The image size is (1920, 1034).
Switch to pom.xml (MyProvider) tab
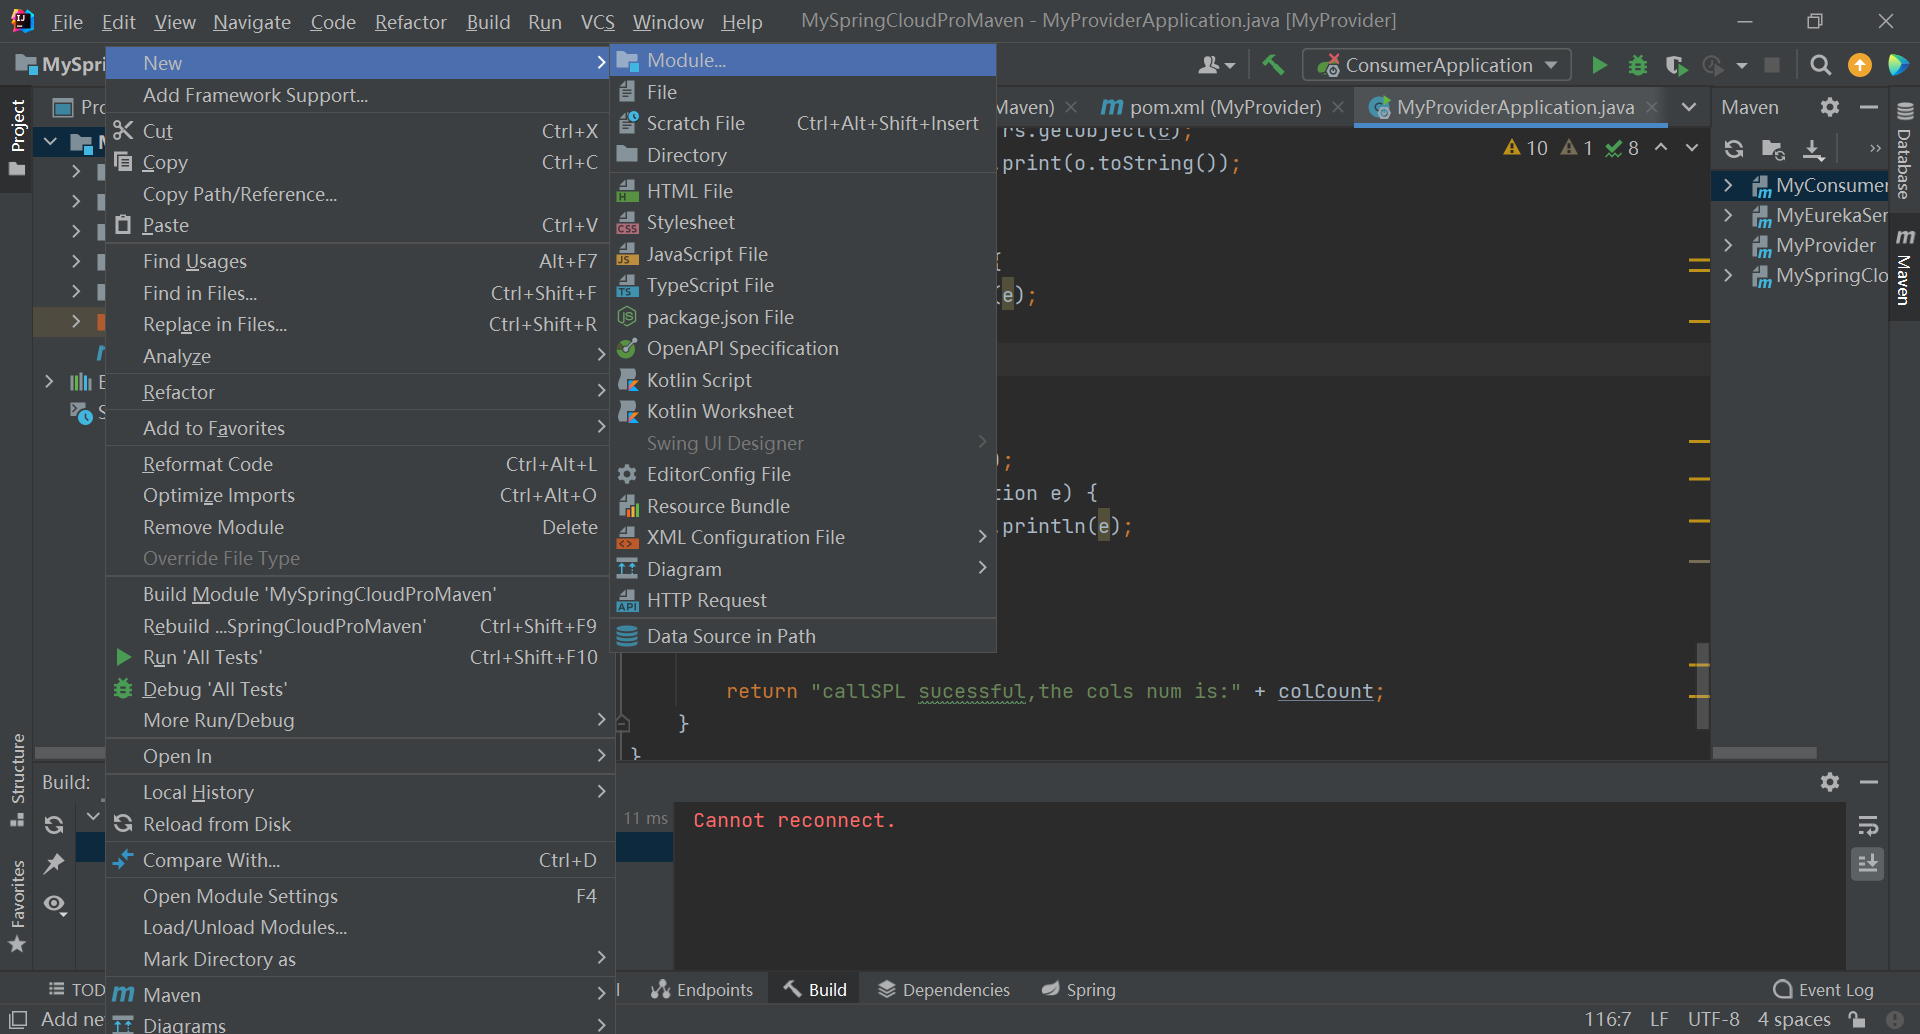point(1223,107)
